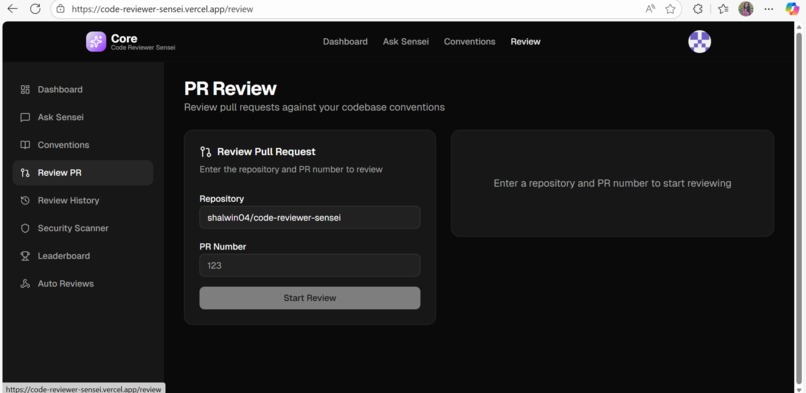
Task: Click the Conventions book icon in sidebar
Action: coord(25,145)
